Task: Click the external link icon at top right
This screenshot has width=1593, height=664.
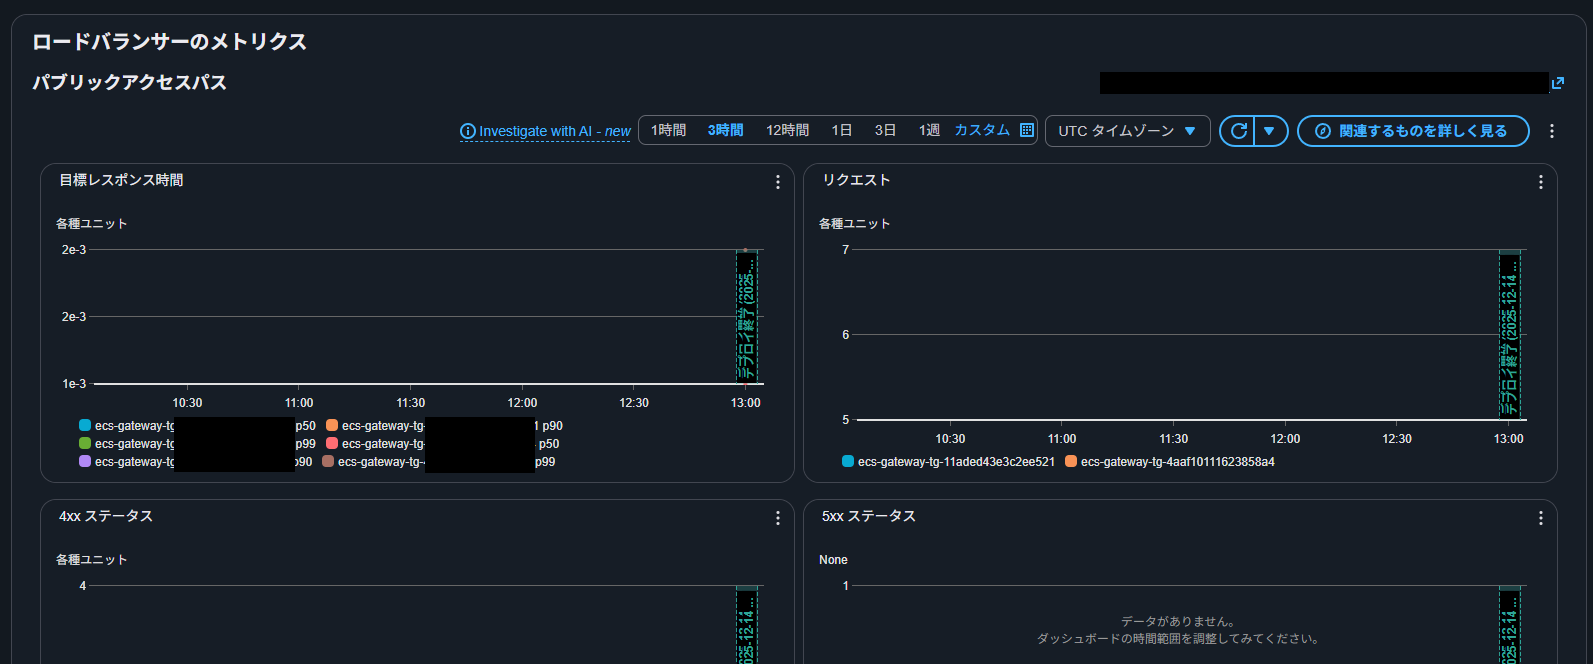Action: [x=1557, y=83]
